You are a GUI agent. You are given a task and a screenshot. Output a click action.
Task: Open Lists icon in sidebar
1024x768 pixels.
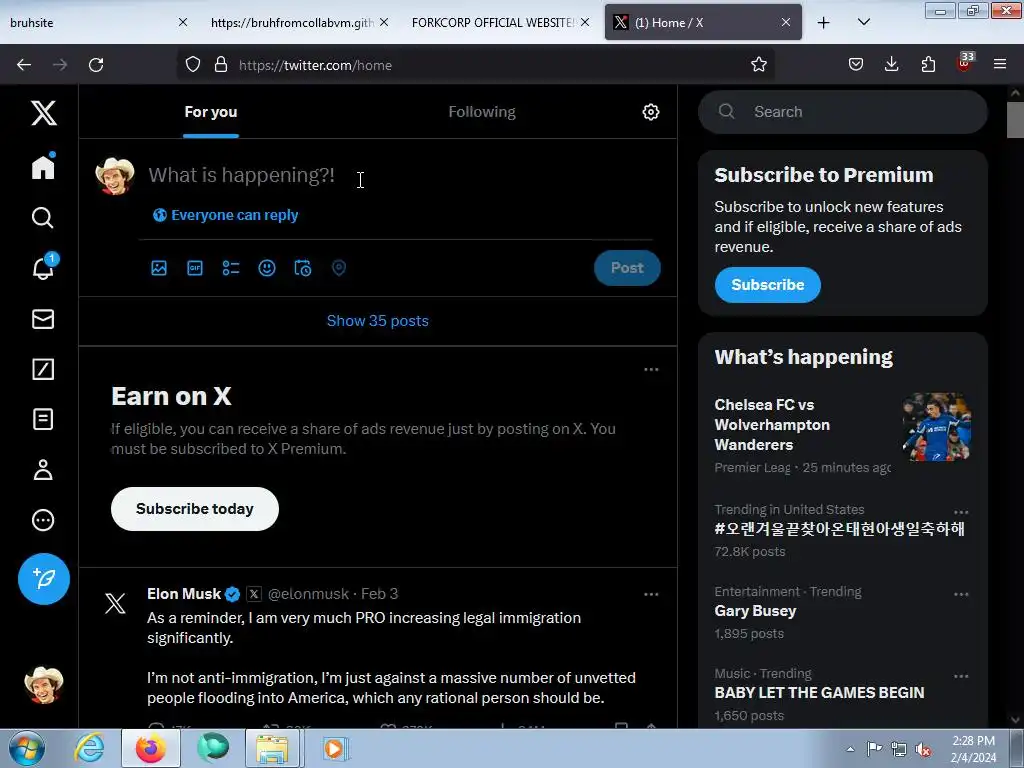coord(43,419)
